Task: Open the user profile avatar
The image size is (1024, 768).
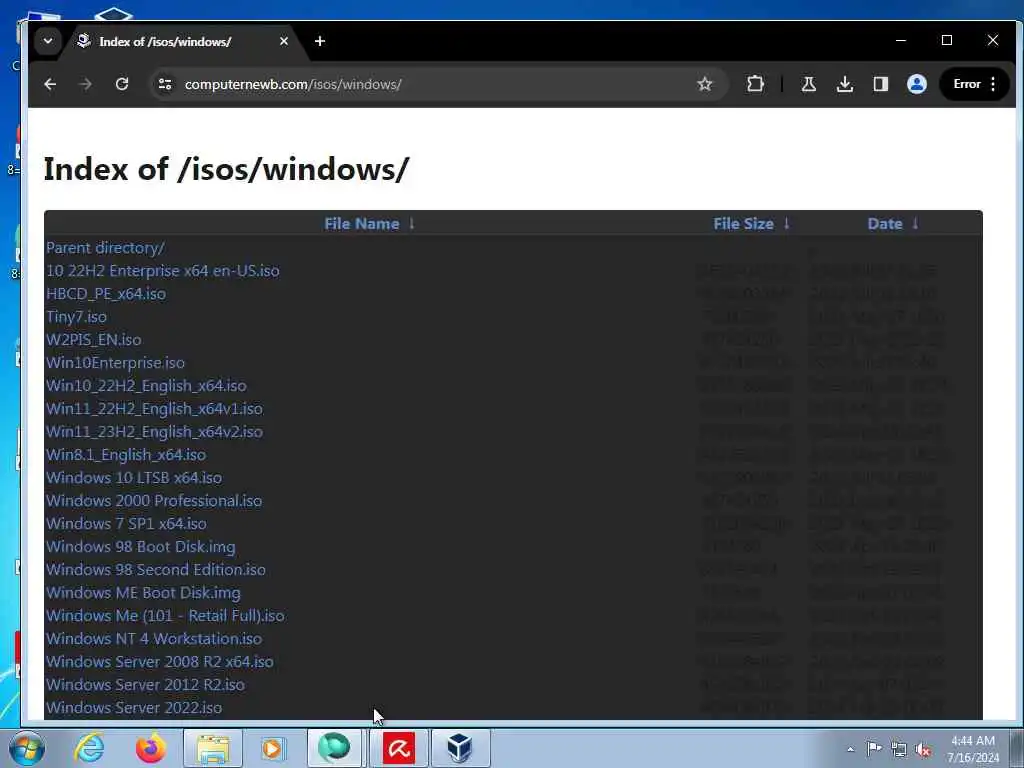Action: [x=917, y=84]
